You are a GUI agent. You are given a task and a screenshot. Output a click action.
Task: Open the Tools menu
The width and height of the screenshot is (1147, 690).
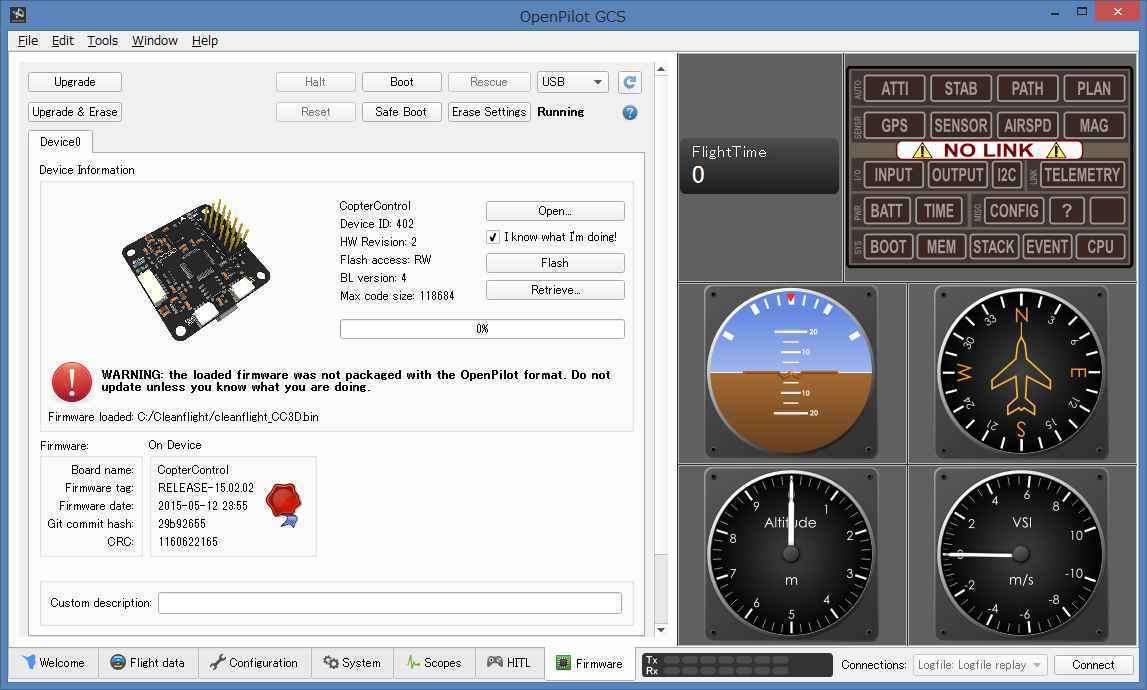coord(102,41)
